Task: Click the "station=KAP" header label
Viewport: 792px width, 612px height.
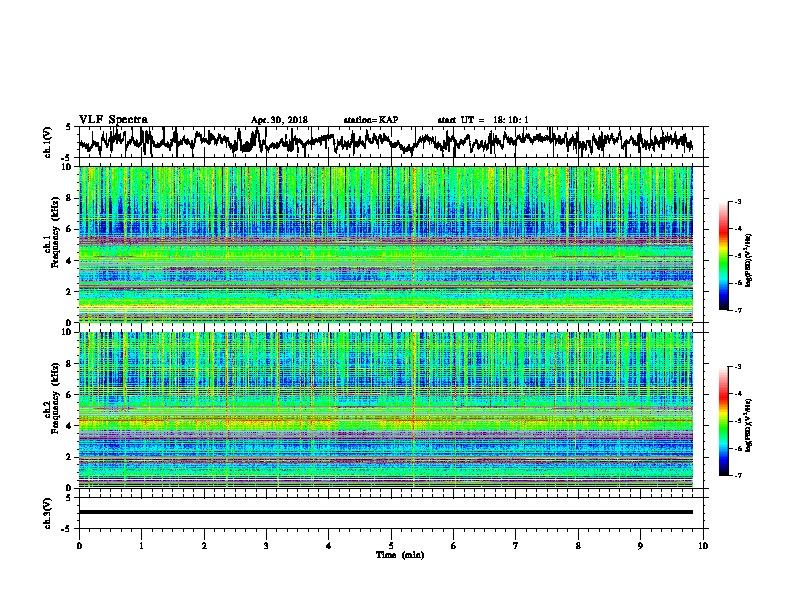Action: tap(371, 120)
